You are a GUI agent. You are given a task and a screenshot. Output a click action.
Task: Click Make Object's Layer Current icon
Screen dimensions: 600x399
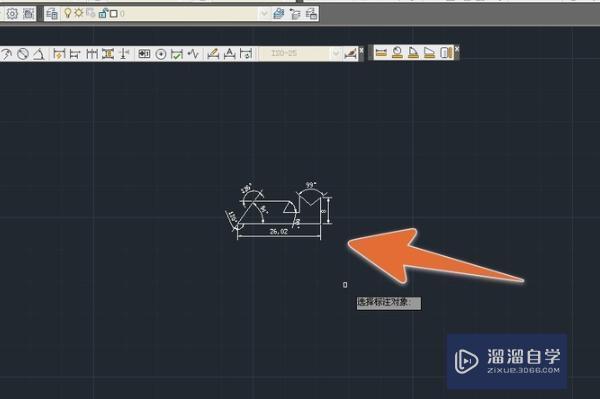click(x=279, y=14)
